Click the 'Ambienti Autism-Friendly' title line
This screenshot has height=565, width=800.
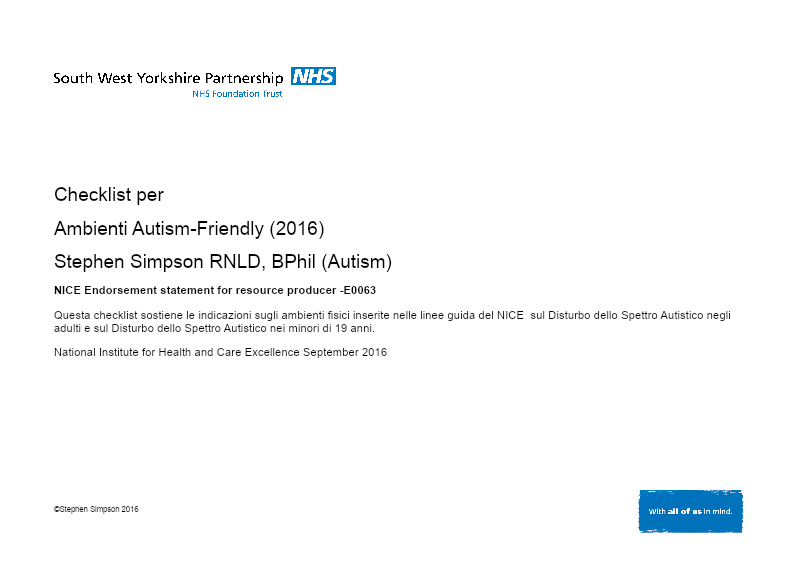click(160, 229)
